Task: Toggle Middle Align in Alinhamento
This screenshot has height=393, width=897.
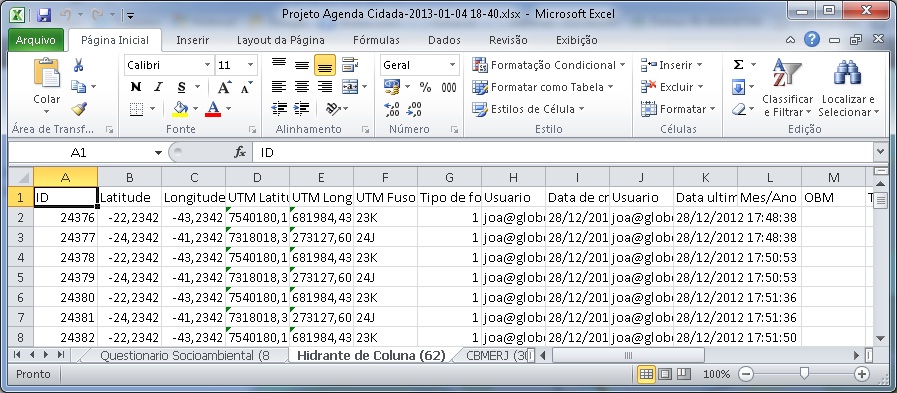Action: tap(302, 65)
